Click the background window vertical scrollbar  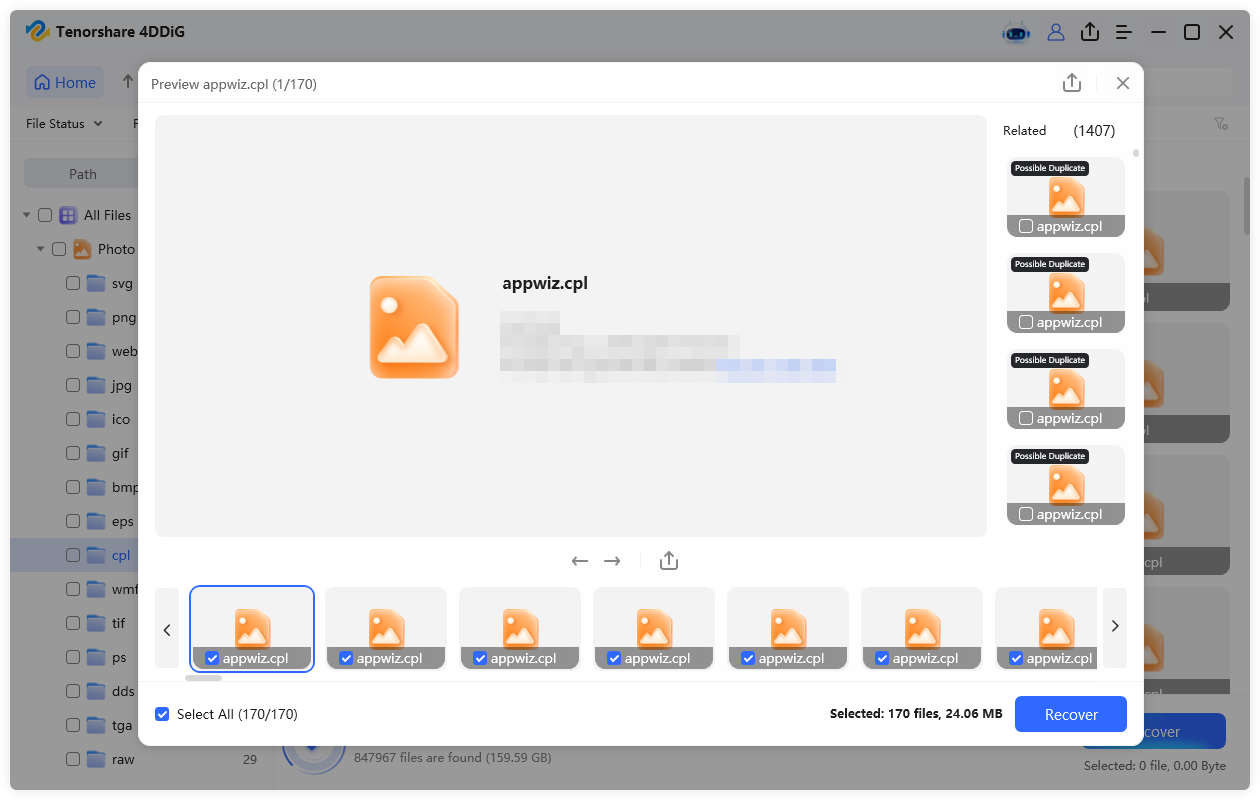point(1246,206)
